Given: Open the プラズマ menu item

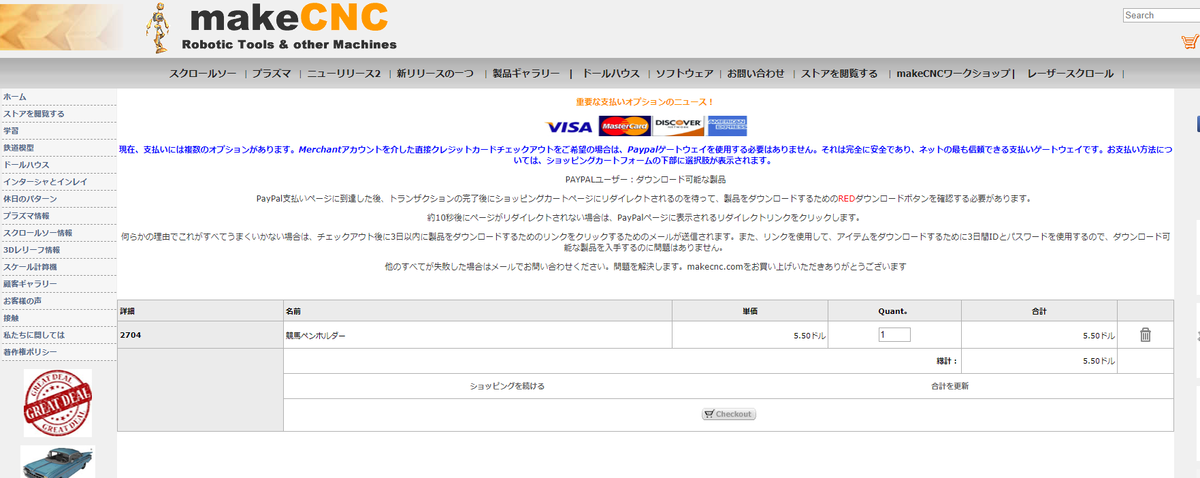Looking at the screenshot, I should click(272, 73).
